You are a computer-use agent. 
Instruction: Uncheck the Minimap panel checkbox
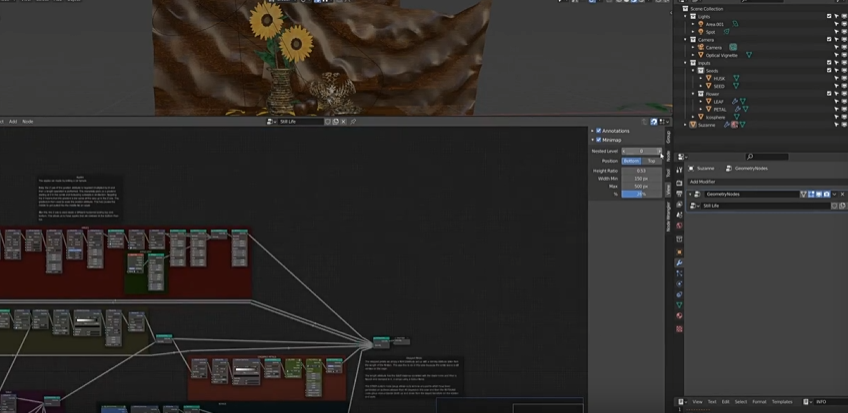[598, 140]
